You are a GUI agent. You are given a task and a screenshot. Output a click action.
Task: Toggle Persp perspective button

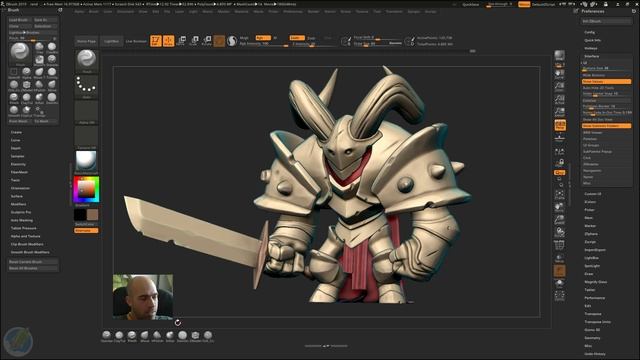point(560,125)
